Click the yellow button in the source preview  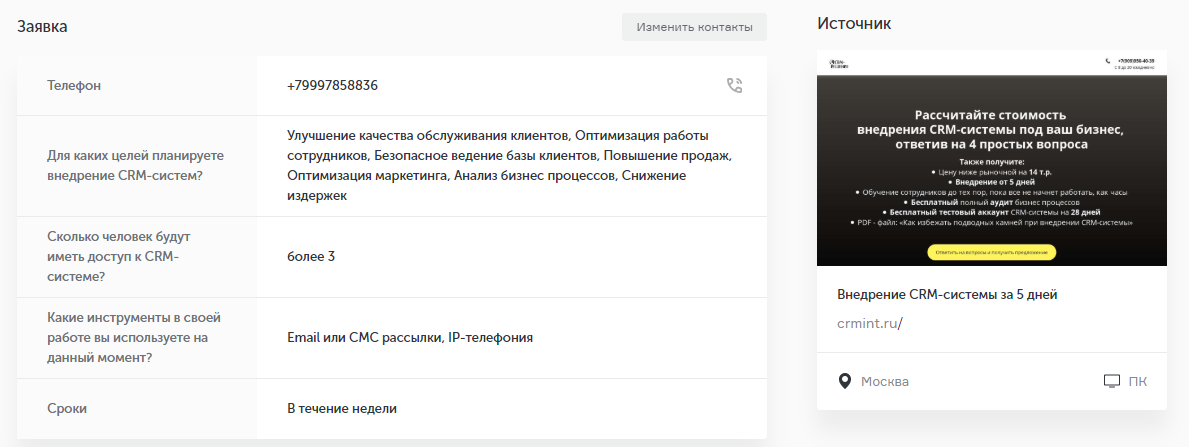coord(991,253)
